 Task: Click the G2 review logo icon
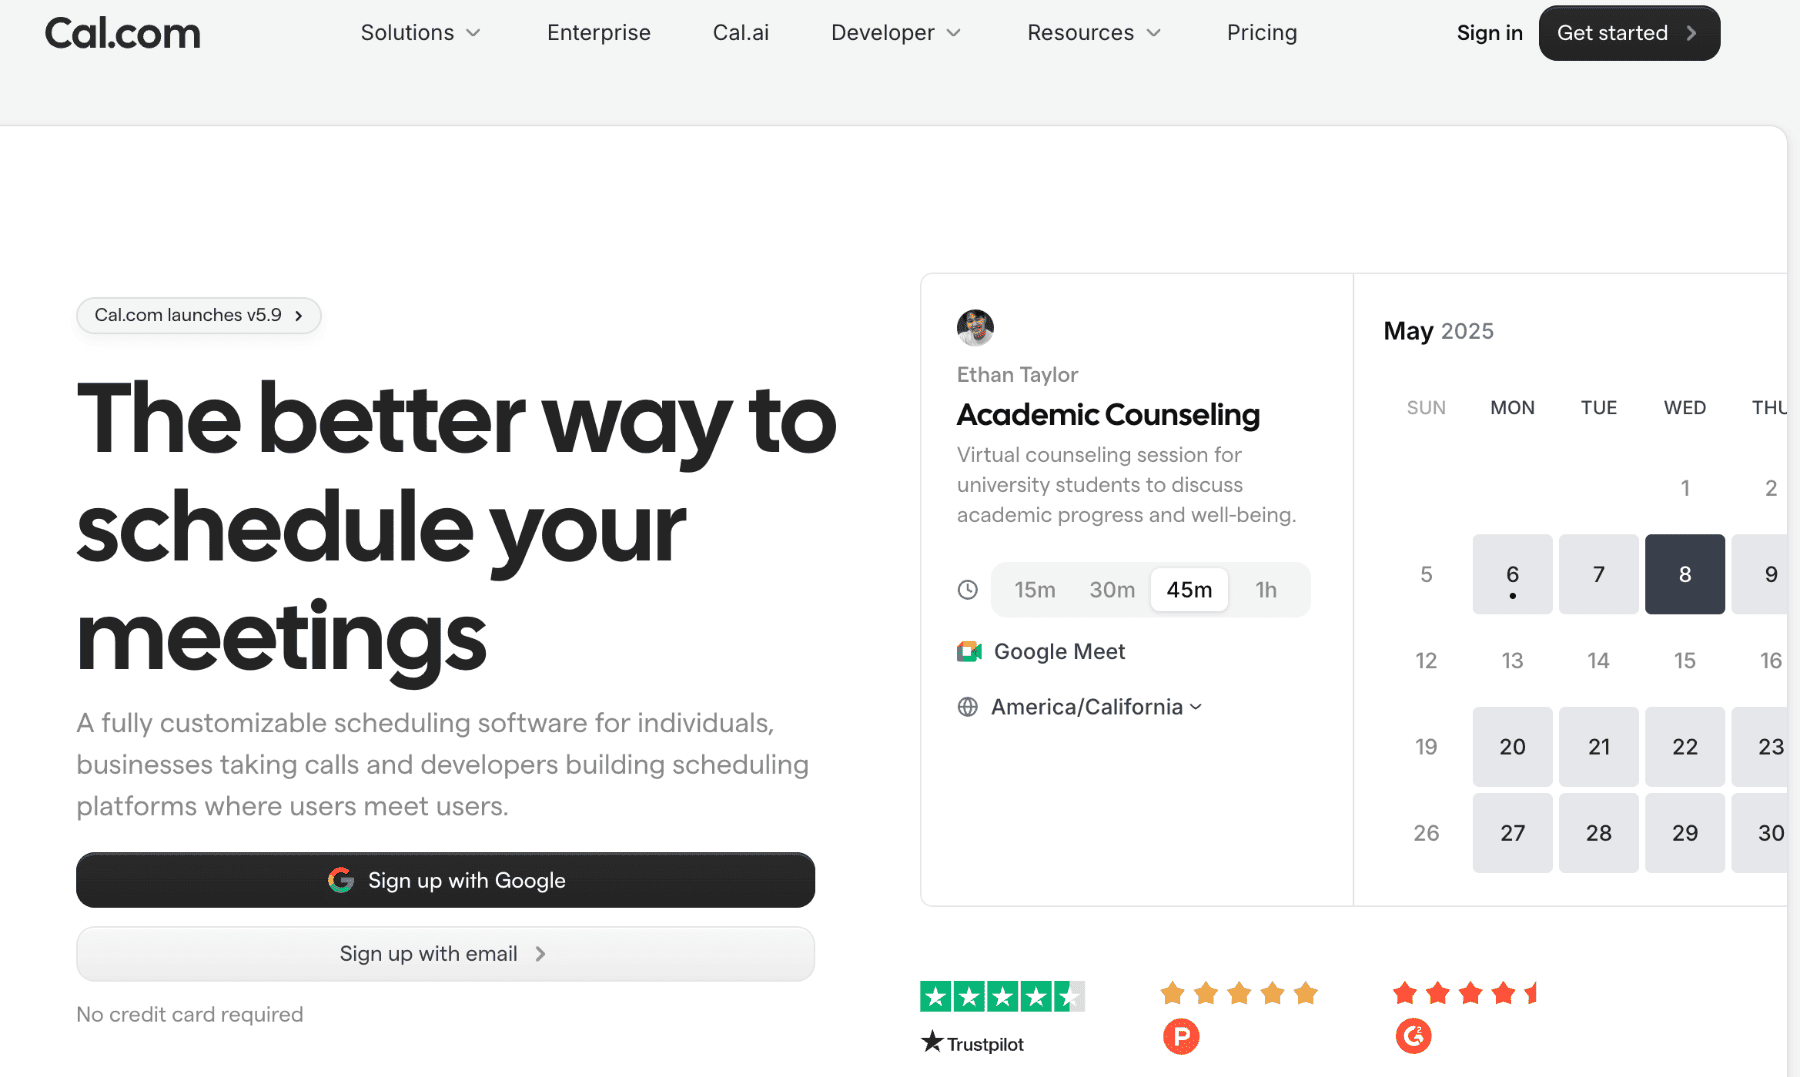(x=1413, y=1037)
